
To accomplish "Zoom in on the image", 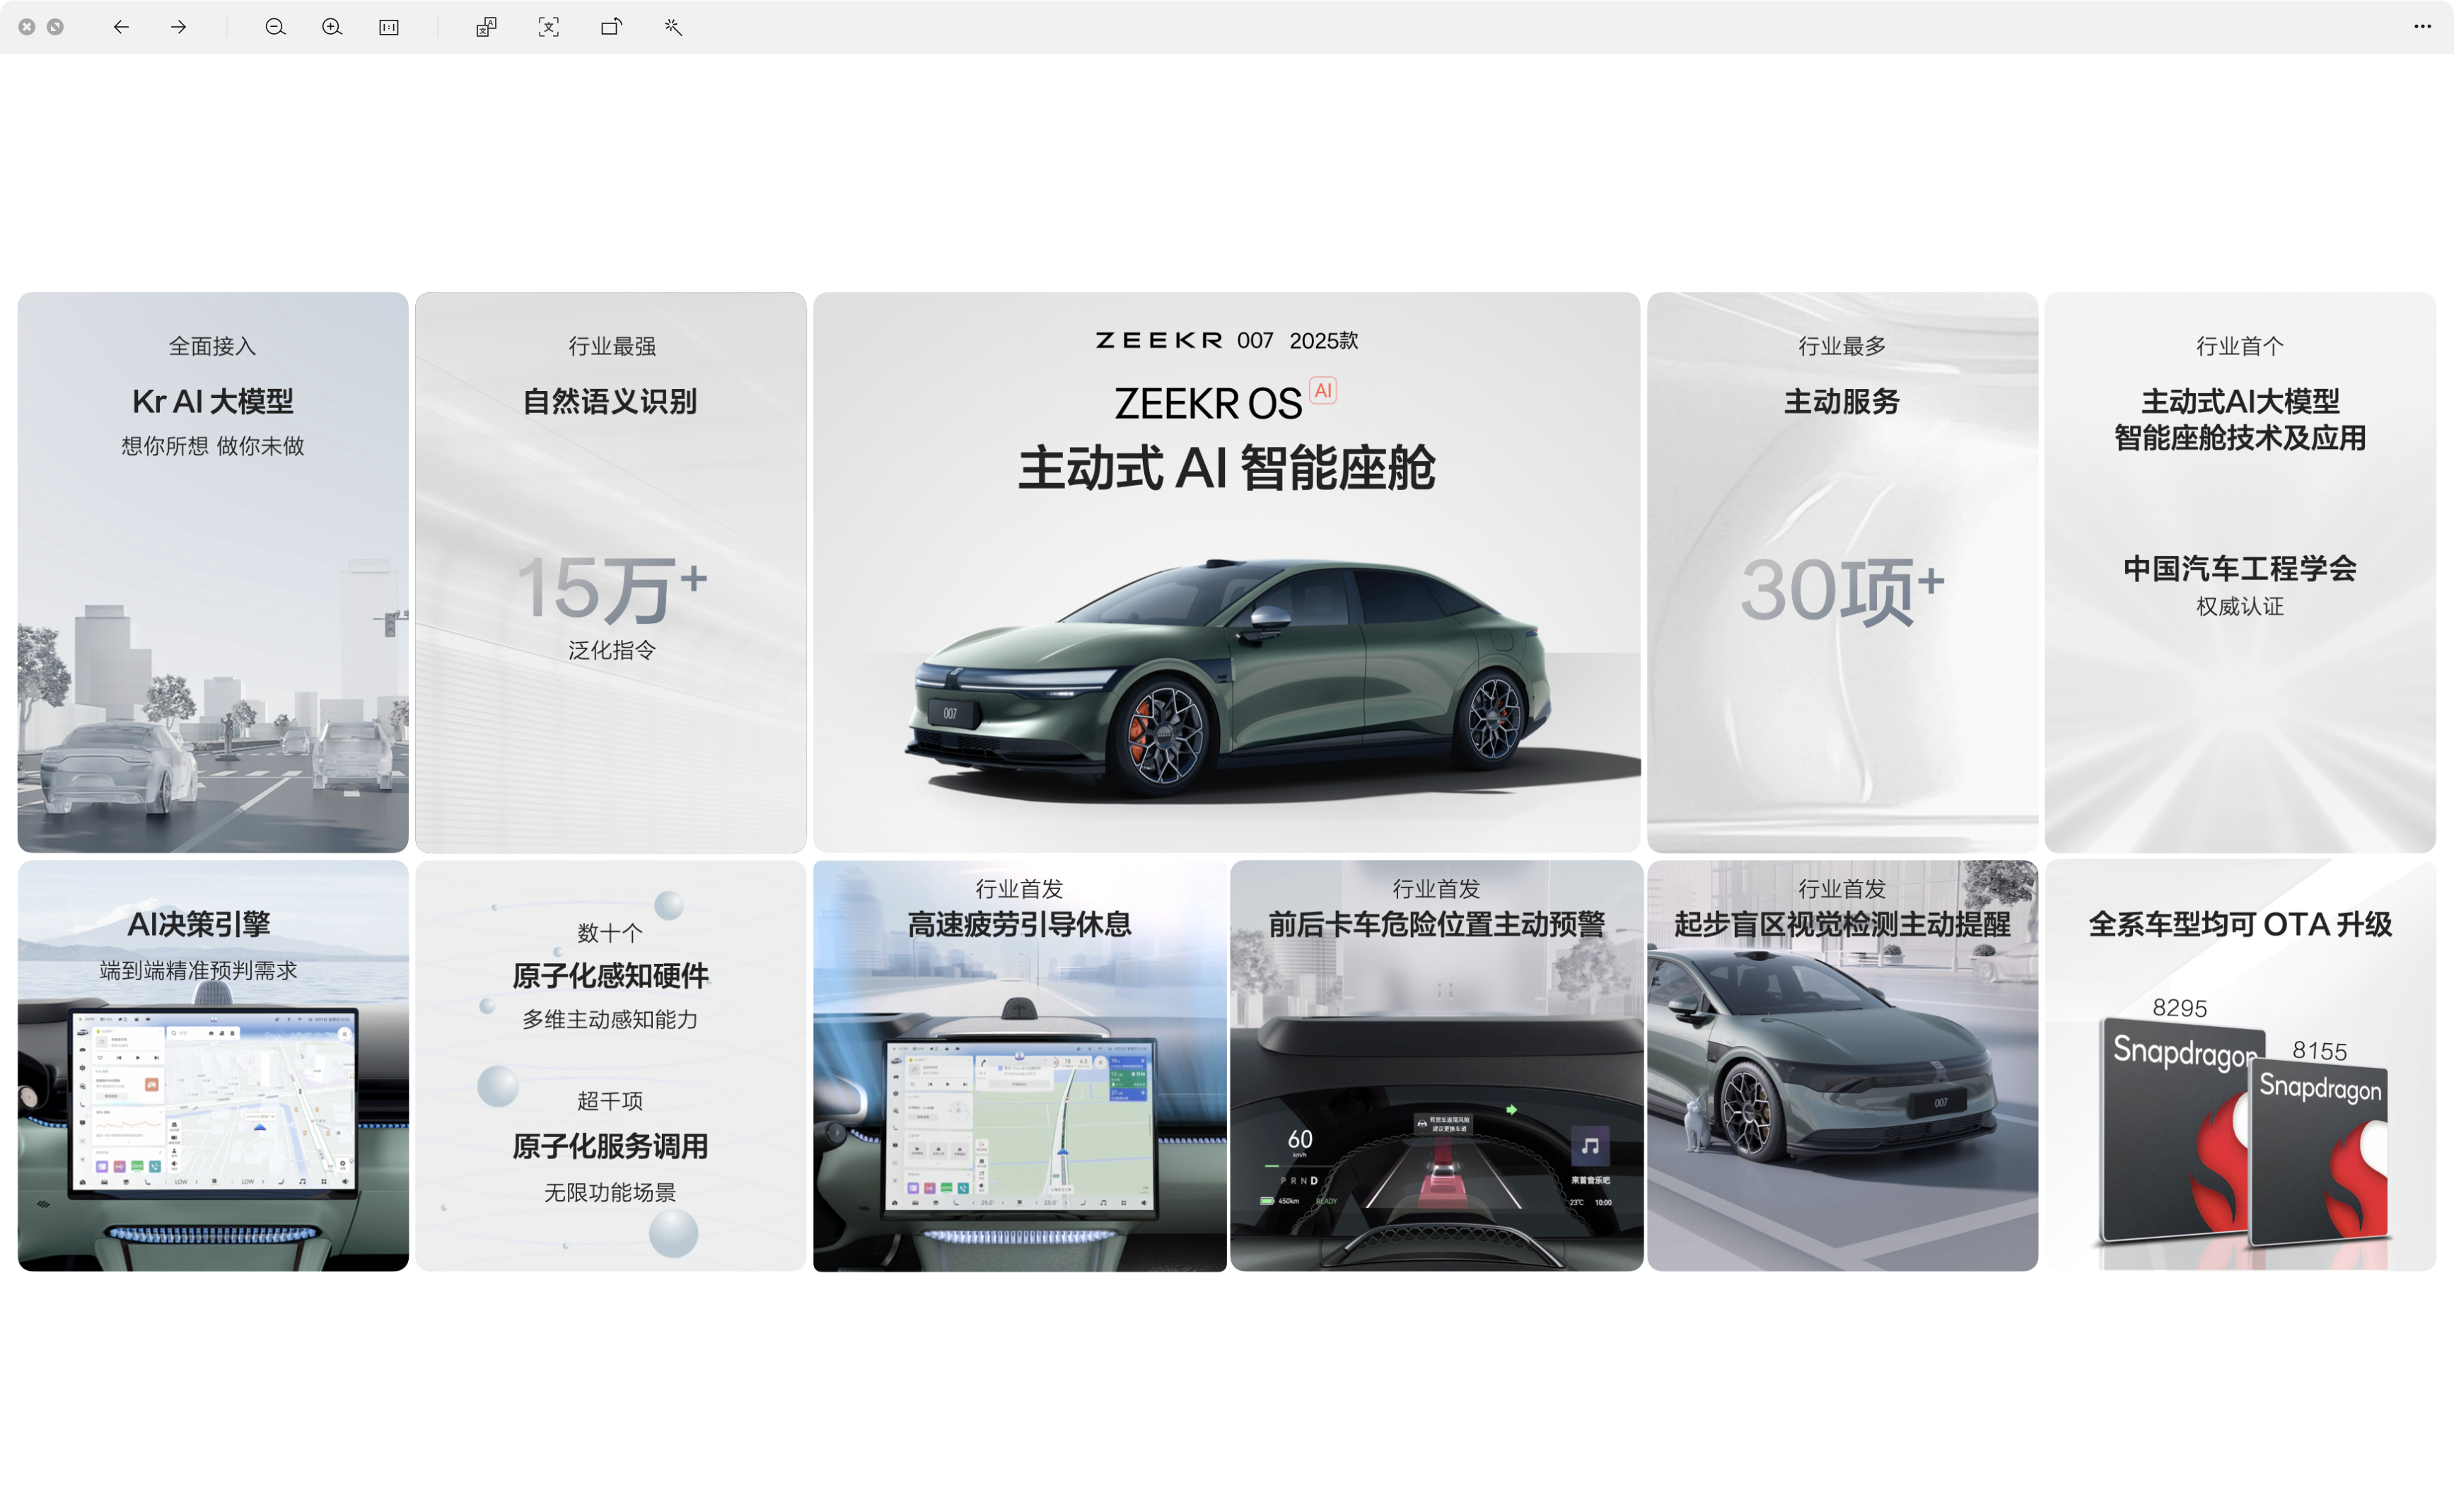I will [x=332, y=27].
